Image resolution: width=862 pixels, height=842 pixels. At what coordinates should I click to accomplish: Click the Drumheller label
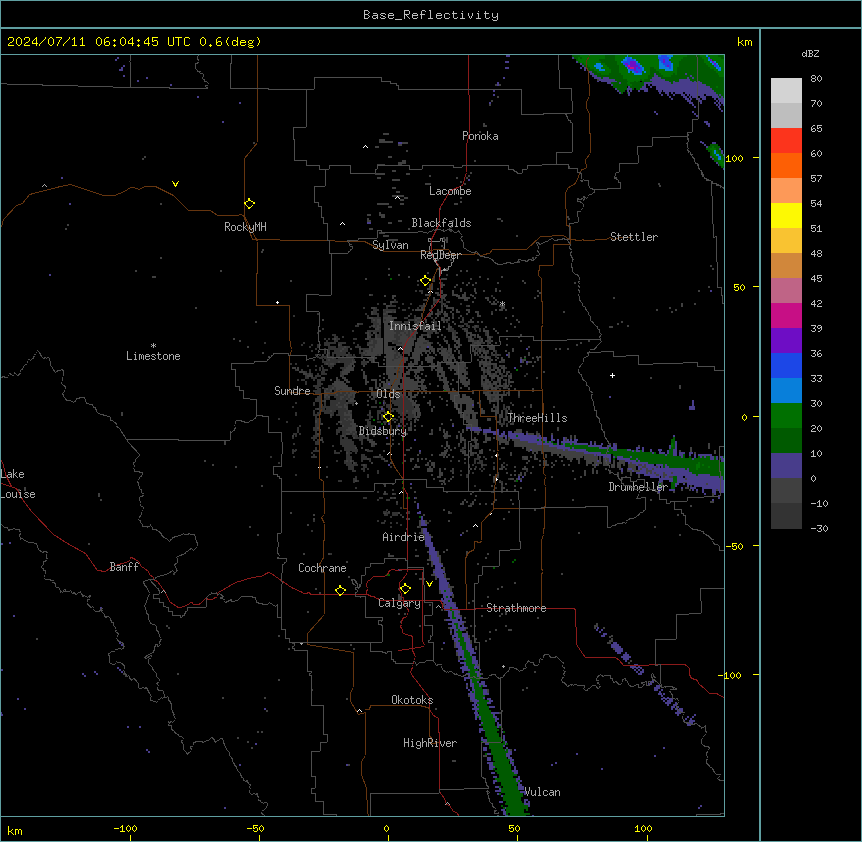tap(638, 487)
